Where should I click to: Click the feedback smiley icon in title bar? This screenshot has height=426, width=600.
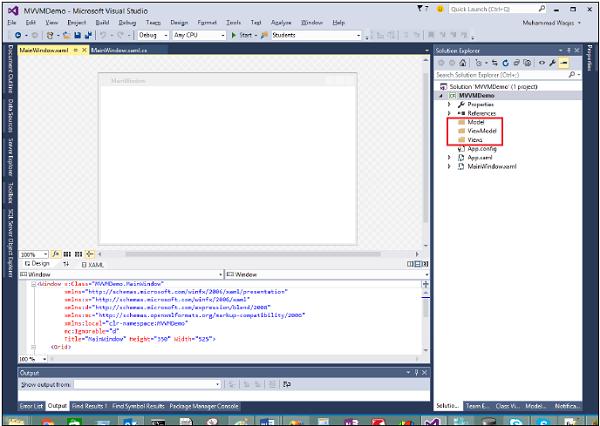click(x=439, y=8)
